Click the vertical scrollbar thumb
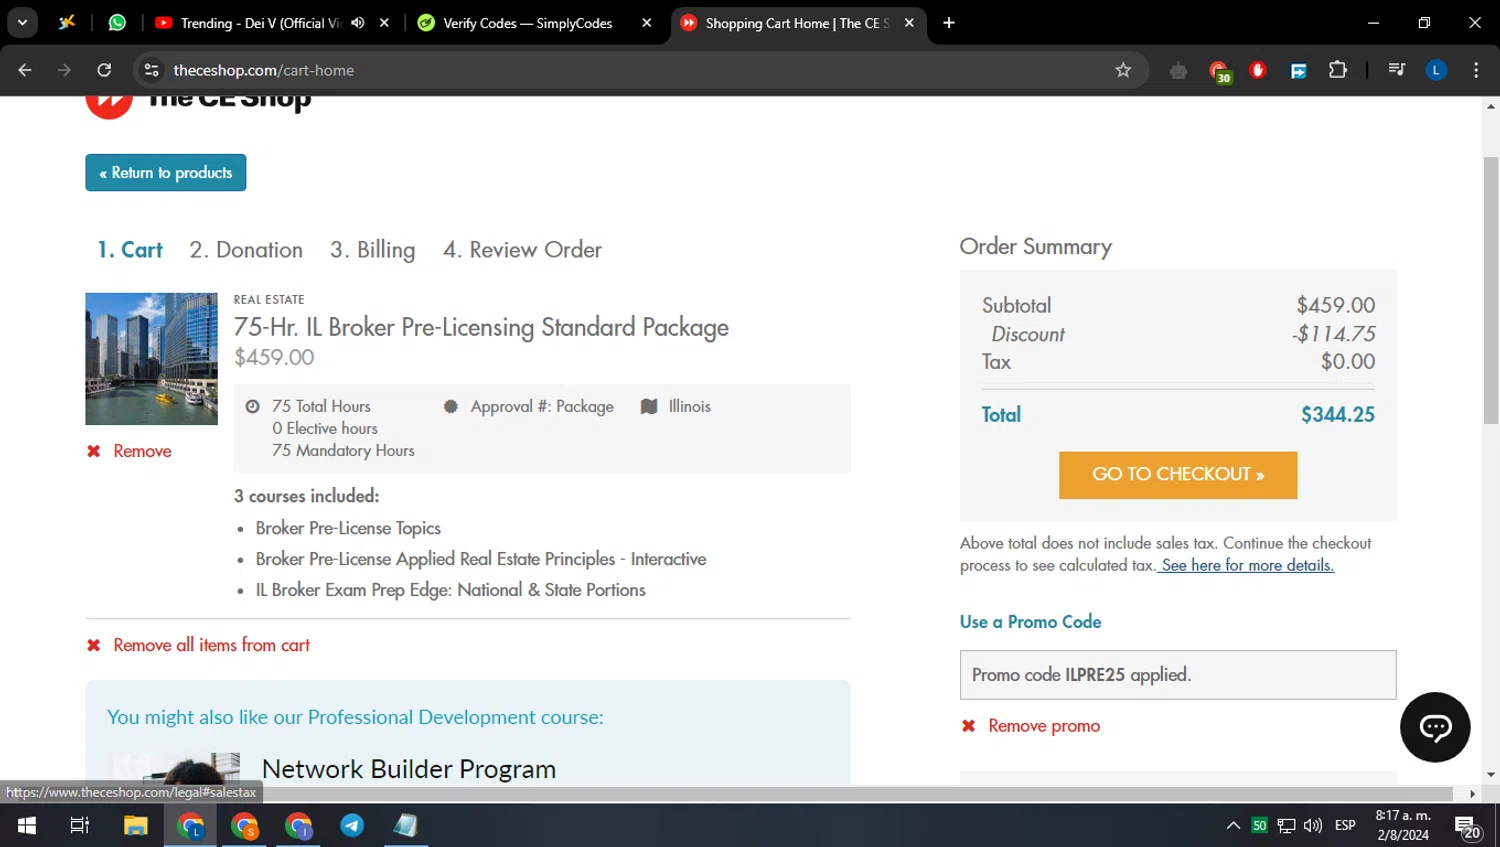This screenshot has height=847, width=1500. click(x=1491, y=290)
